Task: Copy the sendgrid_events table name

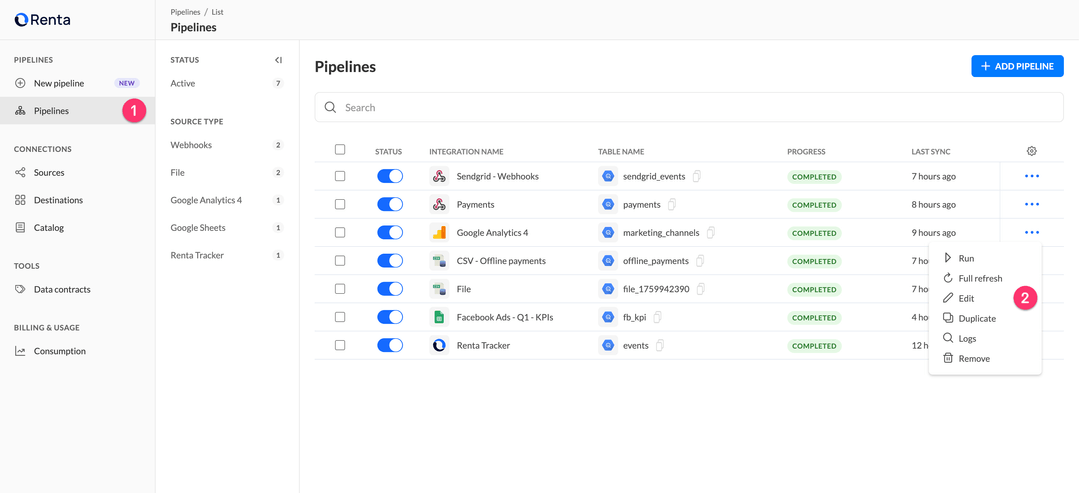Action: [x=697, y=176]
